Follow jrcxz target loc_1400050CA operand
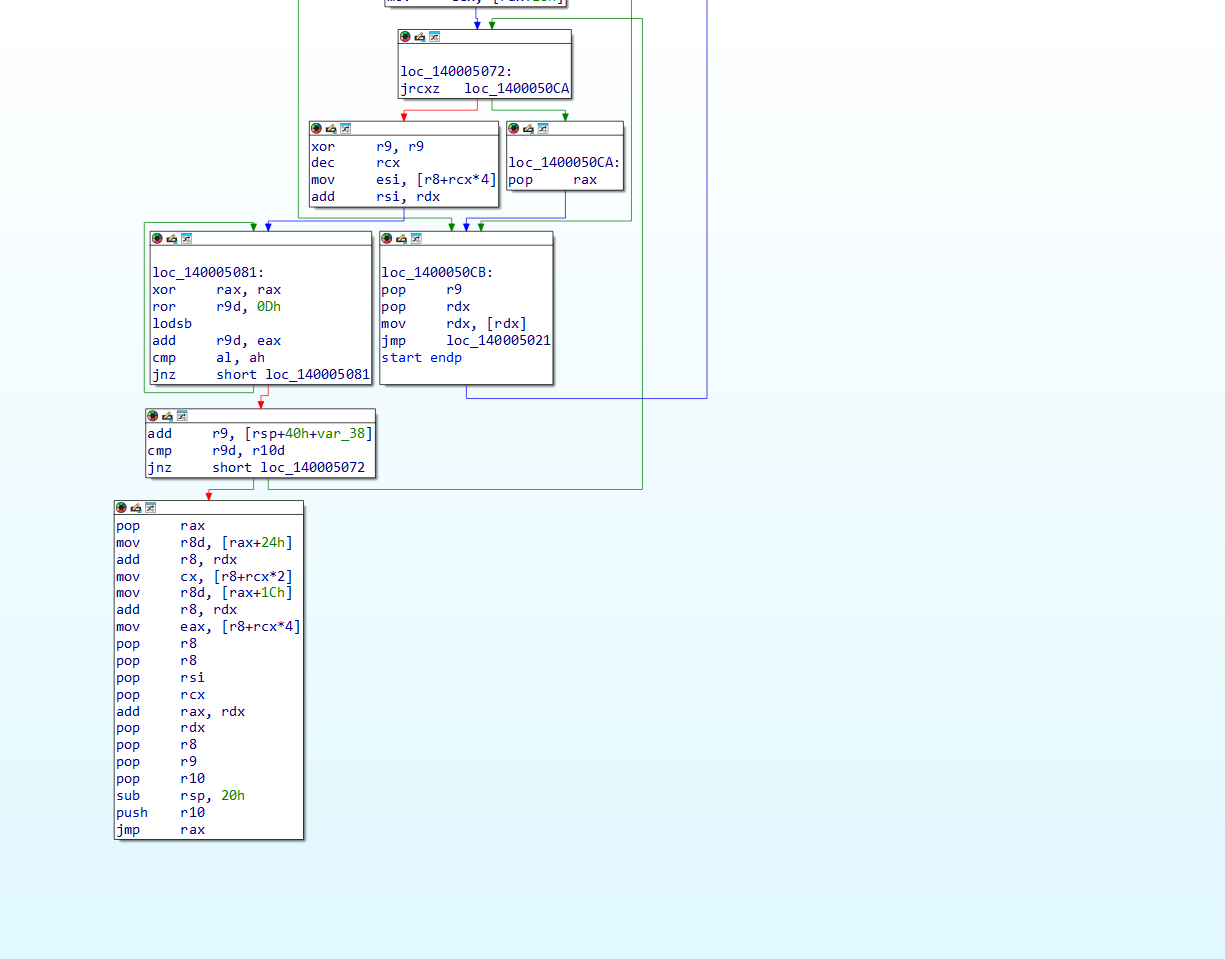The height and width of the screenshot is (959, 1225). (x=516, y=89)
